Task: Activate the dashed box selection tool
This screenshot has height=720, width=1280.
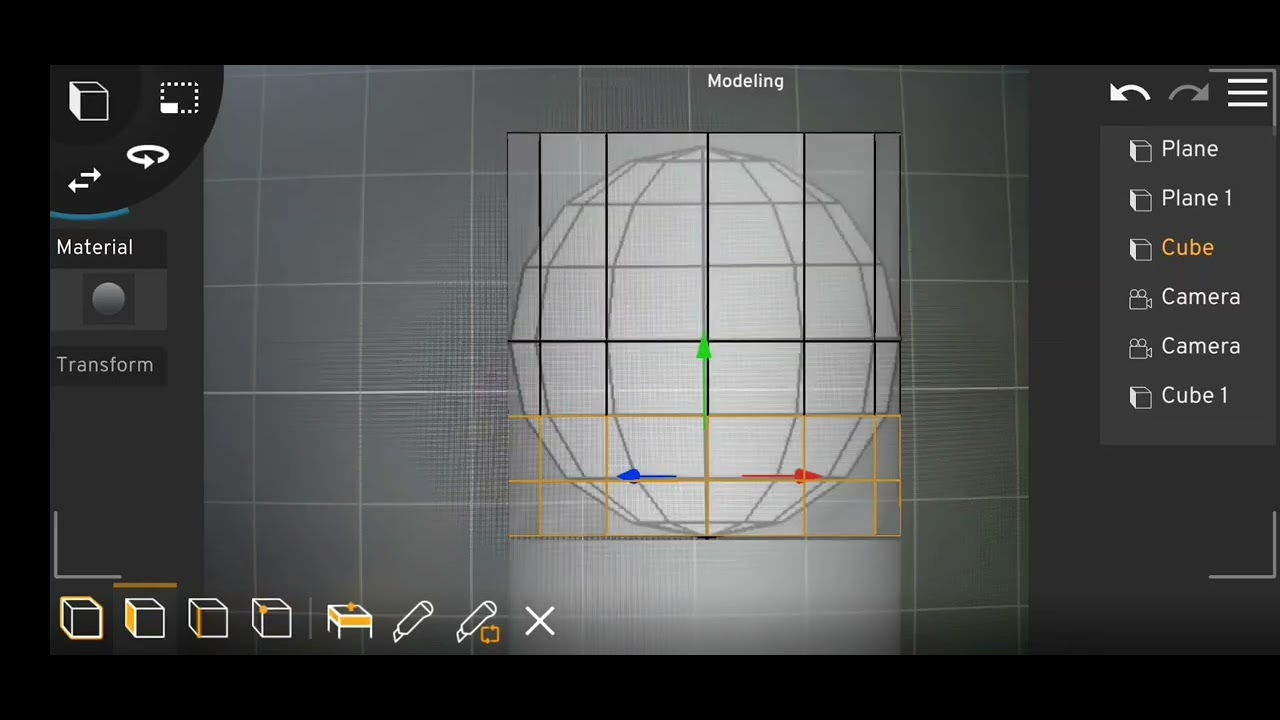Action: (179, 98)
